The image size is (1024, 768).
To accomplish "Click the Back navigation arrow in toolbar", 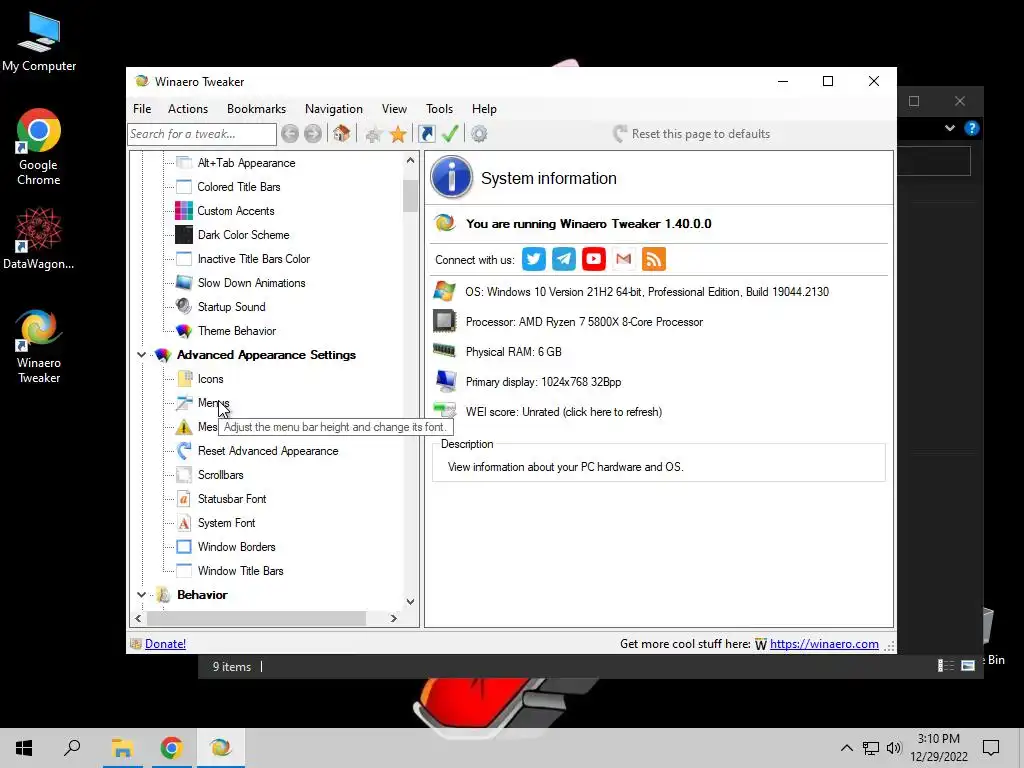I will 290,134.
